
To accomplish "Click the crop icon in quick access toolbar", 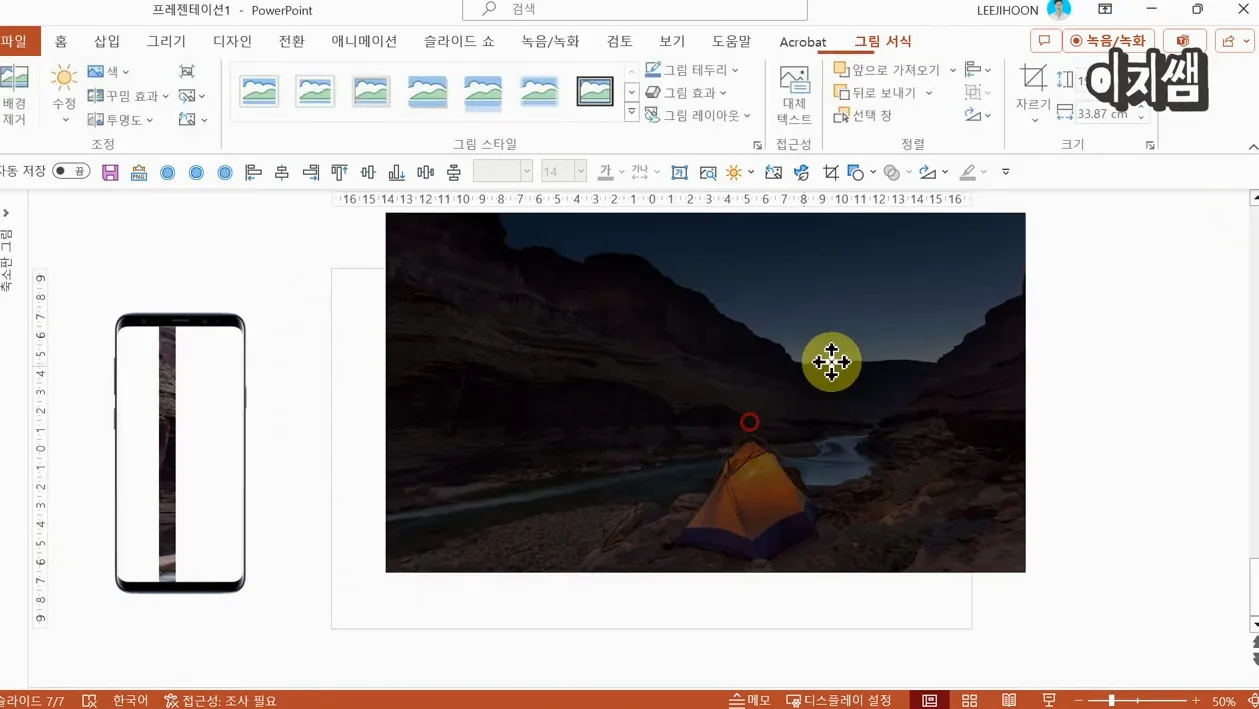I will [830, 172].
